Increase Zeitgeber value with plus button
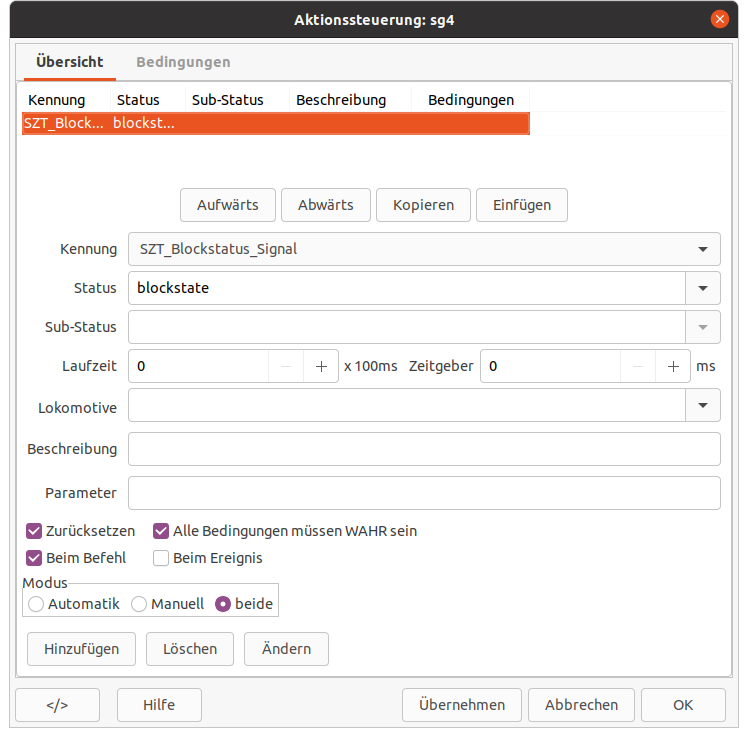This screenshot has height=737, width=748. (672, 366)
